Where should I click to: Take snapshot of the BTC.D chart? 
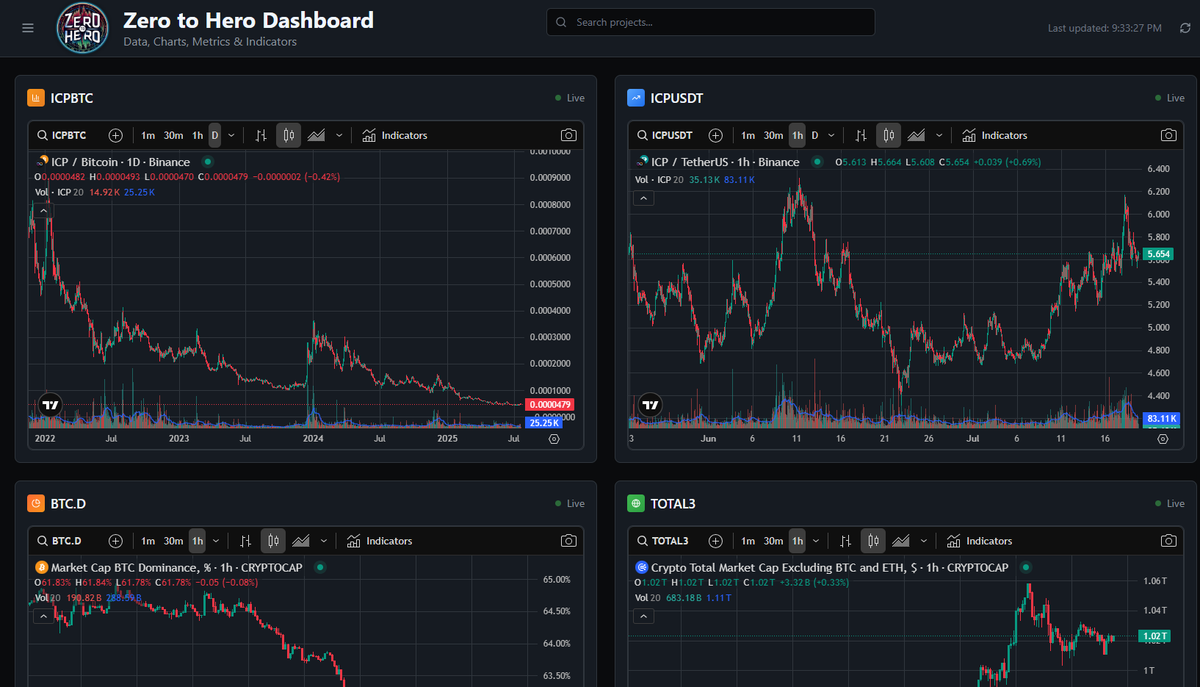(568, 541)
